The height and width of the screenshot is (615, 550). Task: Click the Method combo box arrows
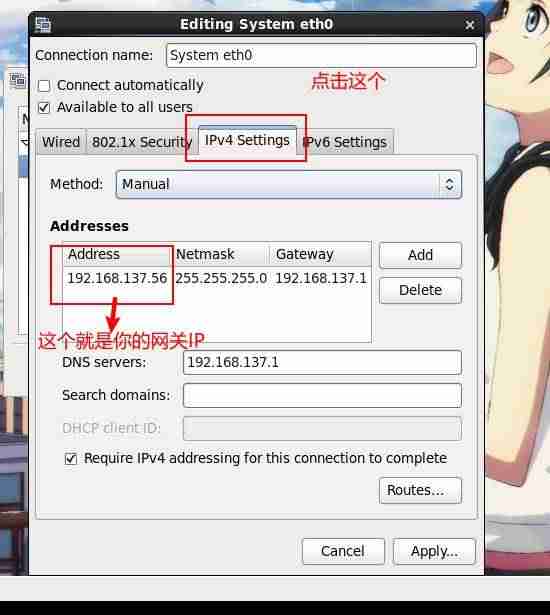pyautogui.click(x=450, y=184)
